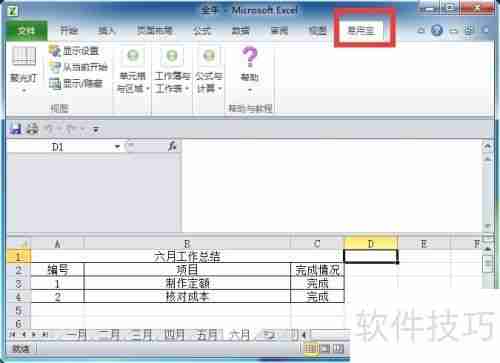Click the first-sheet navigation arrow
The image size is (500, 363).
(x=14, y=334)
